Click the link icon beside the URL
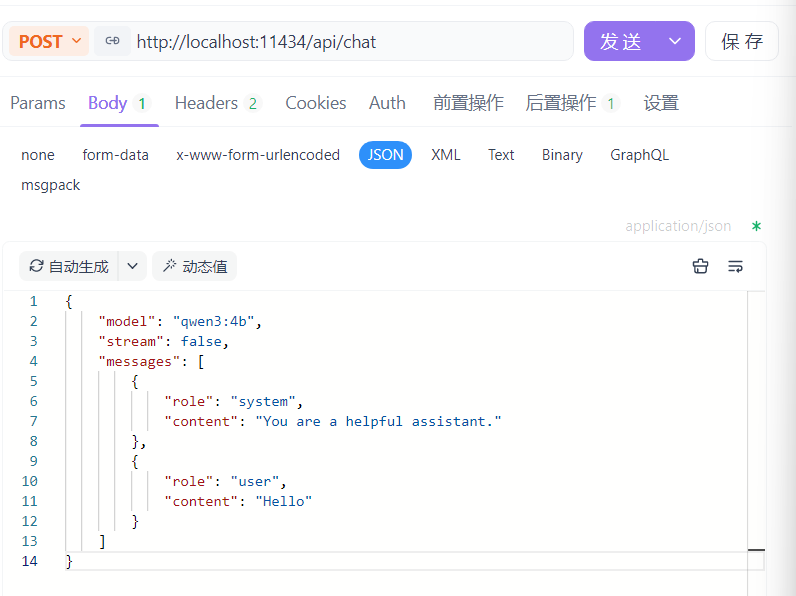Viewport: 796px width, 596px height. click(x=112, y=41)
